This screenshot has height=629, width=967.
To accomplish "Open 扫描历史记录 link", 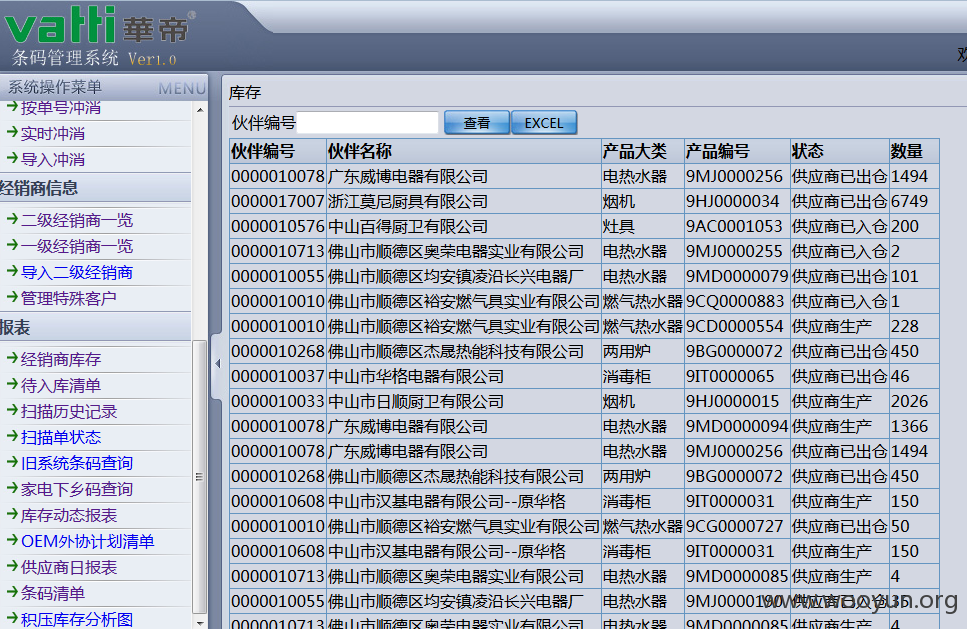I will point(69,411).
